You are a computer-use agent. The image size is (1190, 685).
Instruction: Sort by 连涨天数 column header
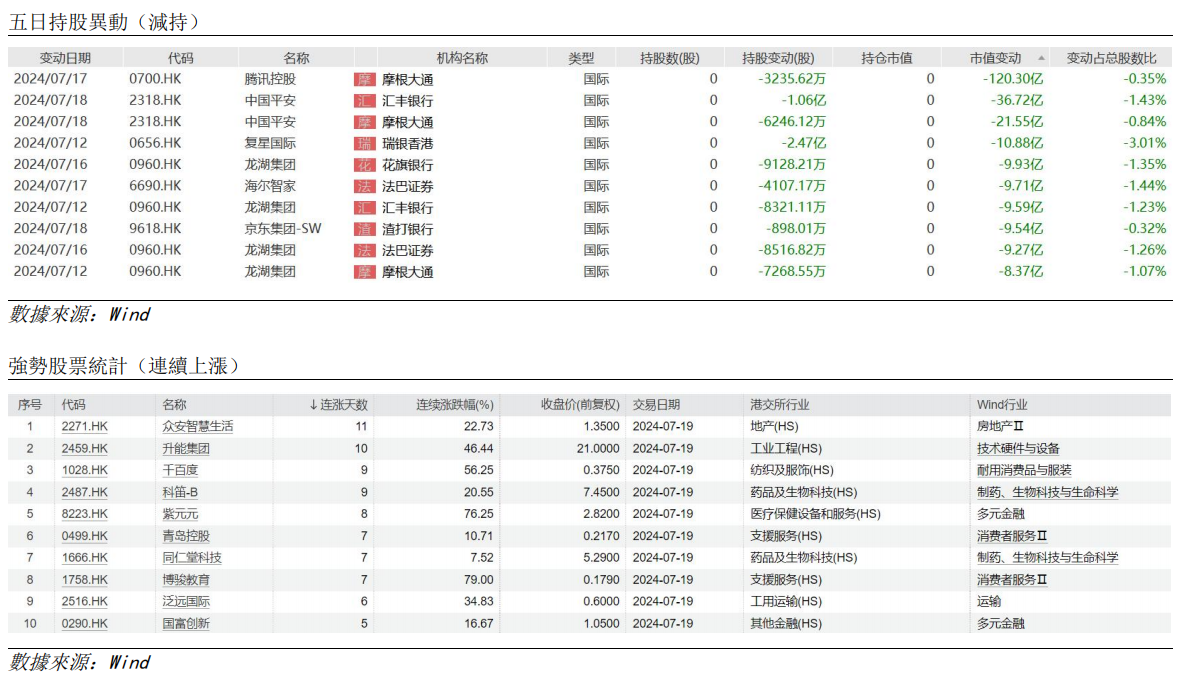[x=338, y=405]
